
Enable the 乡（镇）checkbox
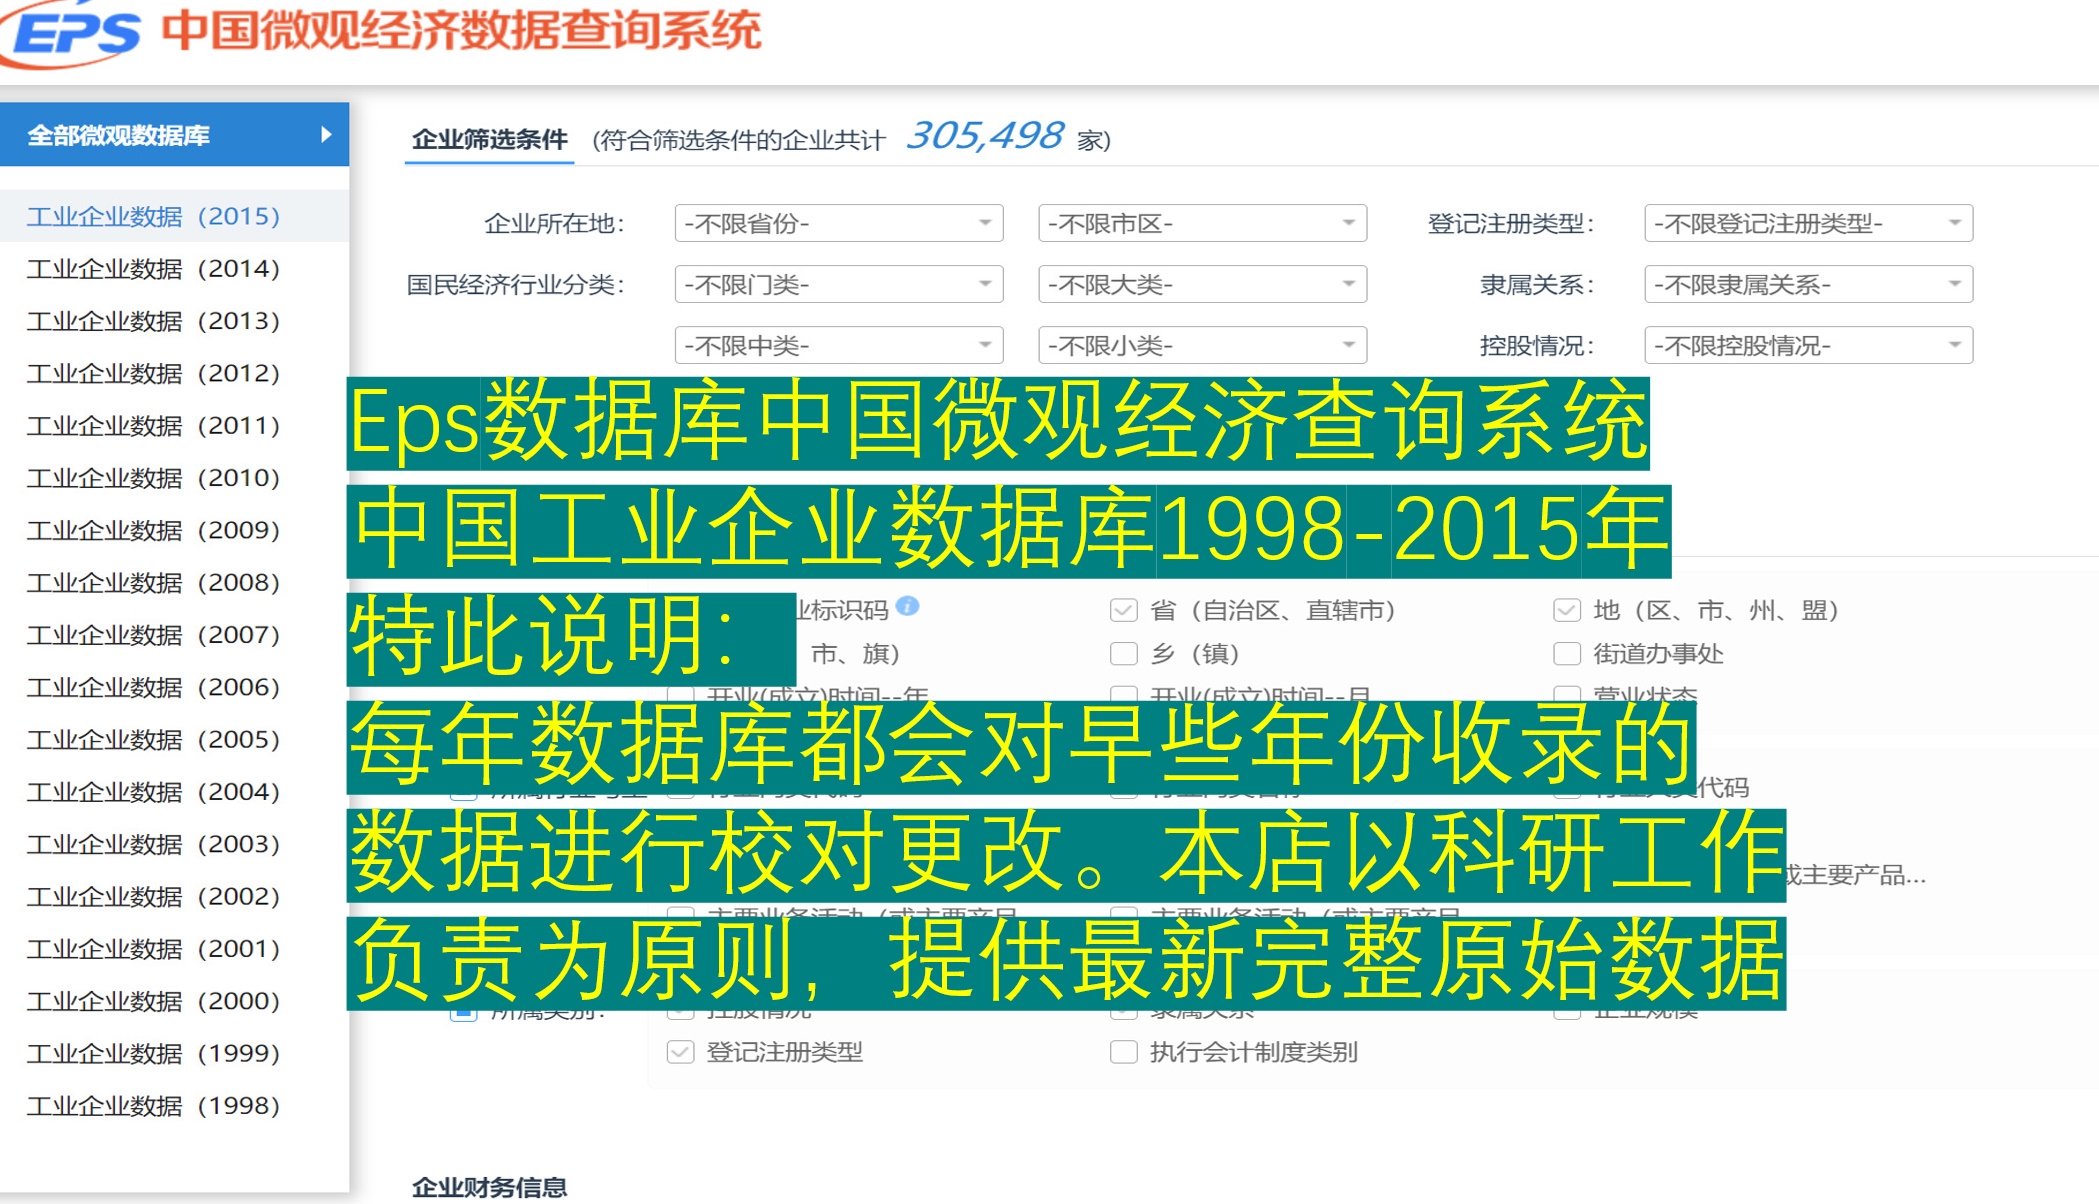point(1124,654)
